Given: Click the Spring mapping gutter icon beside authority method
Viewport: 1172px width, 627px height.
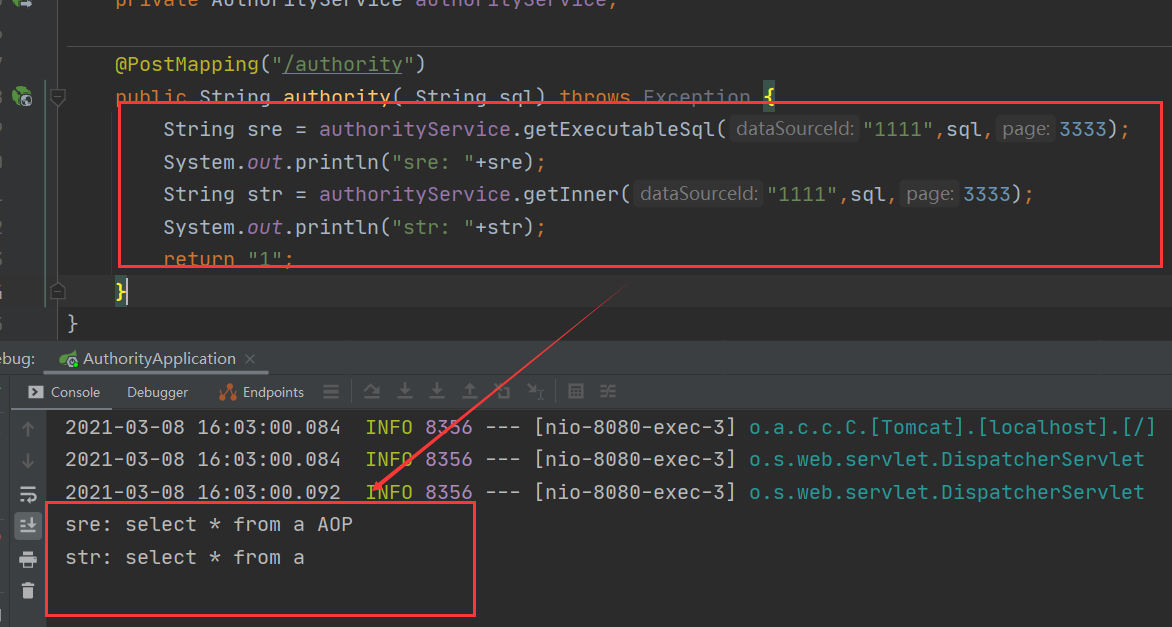Looking at the screenshot, I should pyautogui.click(x=22, y=97).
